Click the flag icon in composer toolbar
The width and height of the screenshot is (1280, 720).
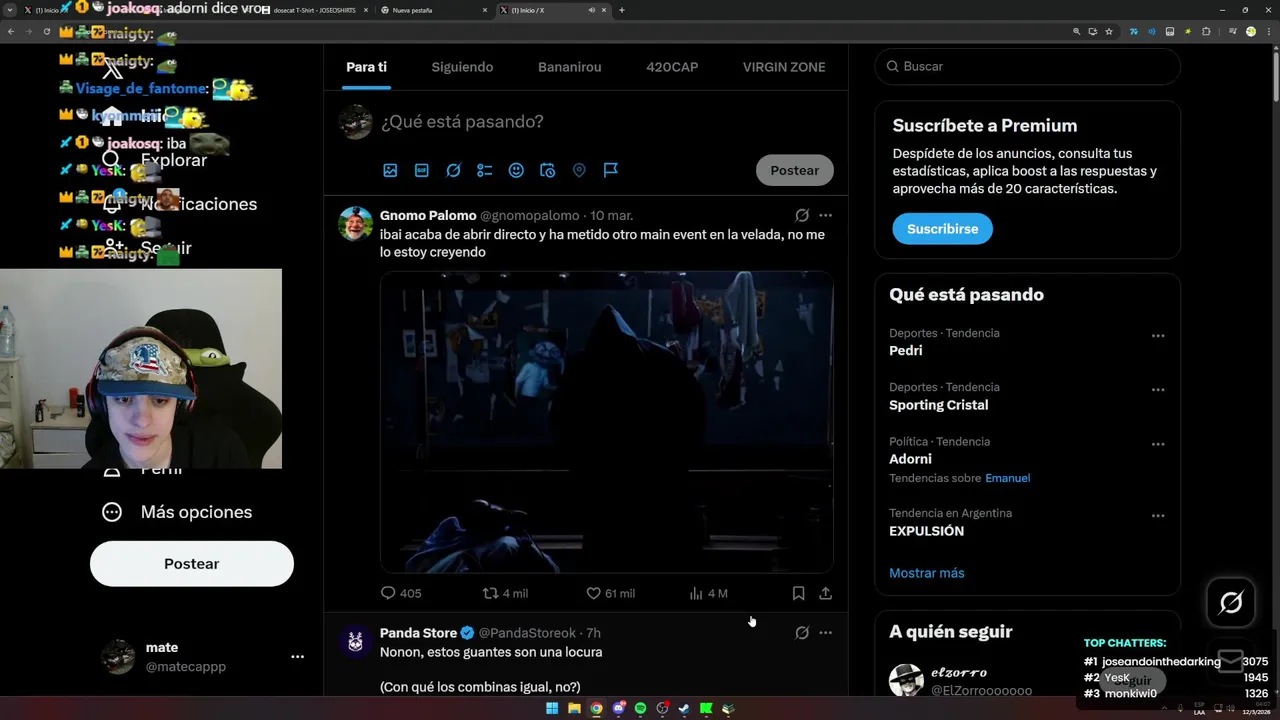pos(610,170)
